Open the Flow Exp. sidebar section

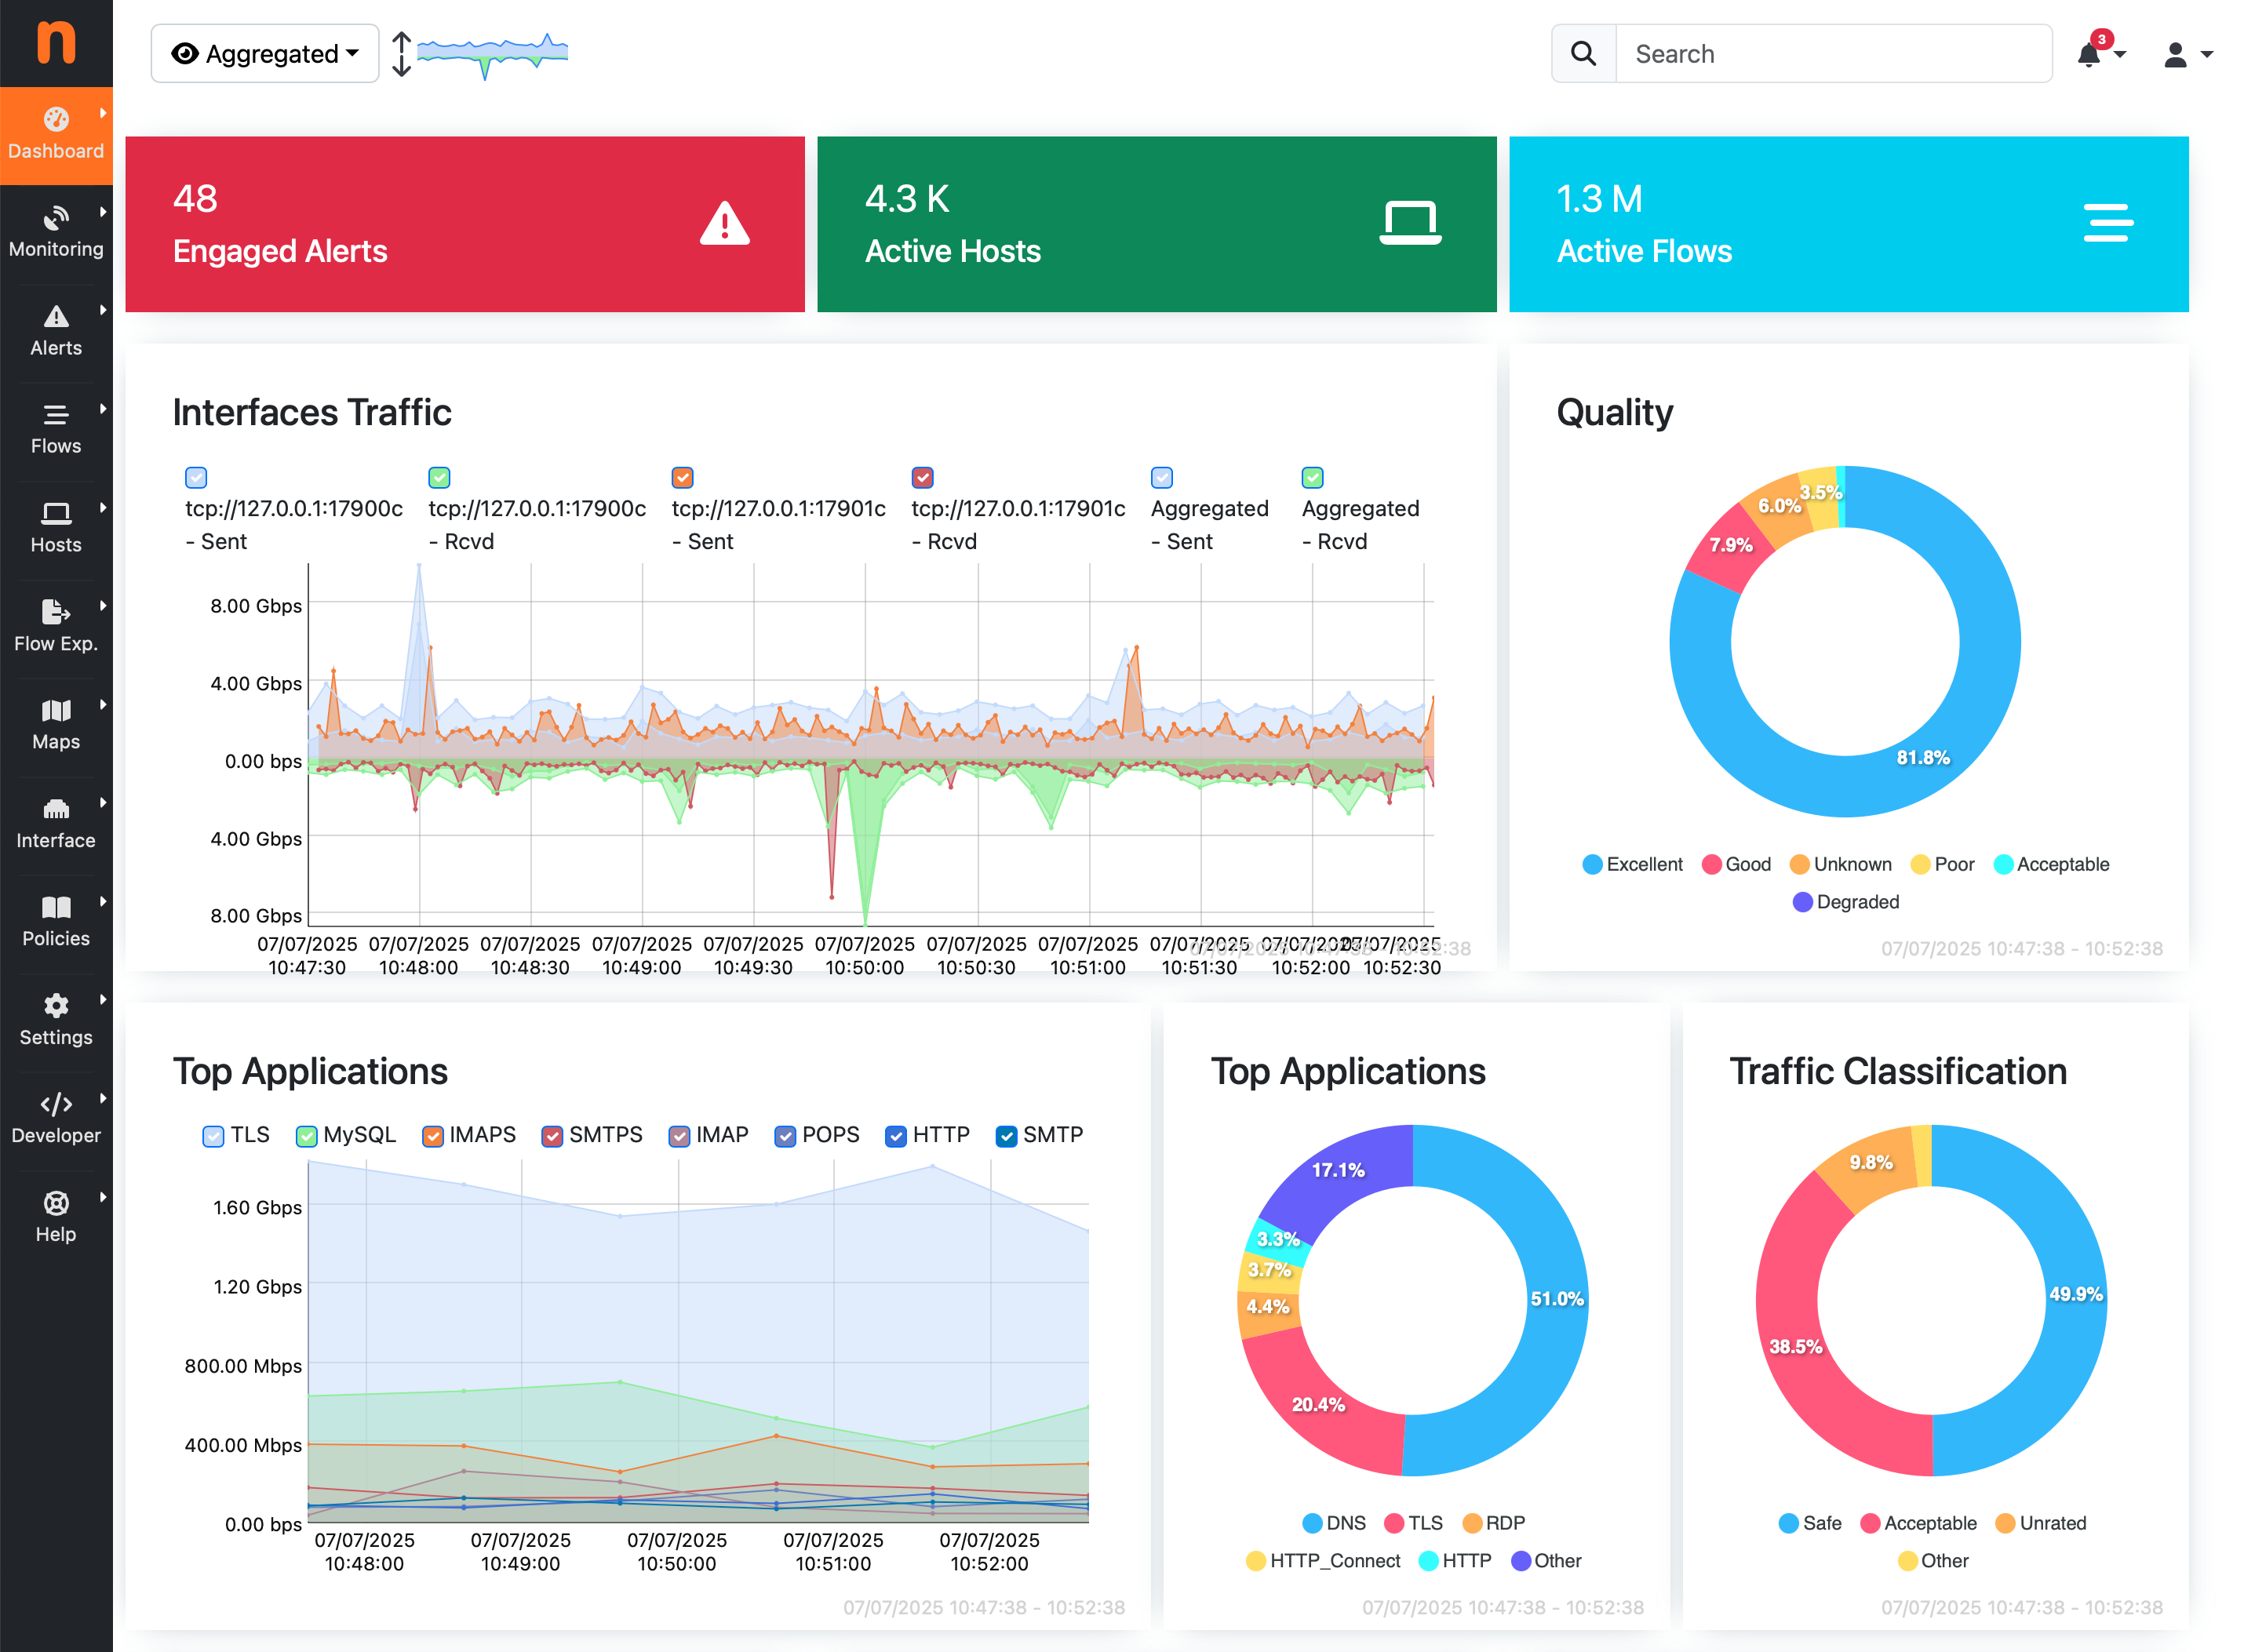pyautogui.click(x=56, y=627)
